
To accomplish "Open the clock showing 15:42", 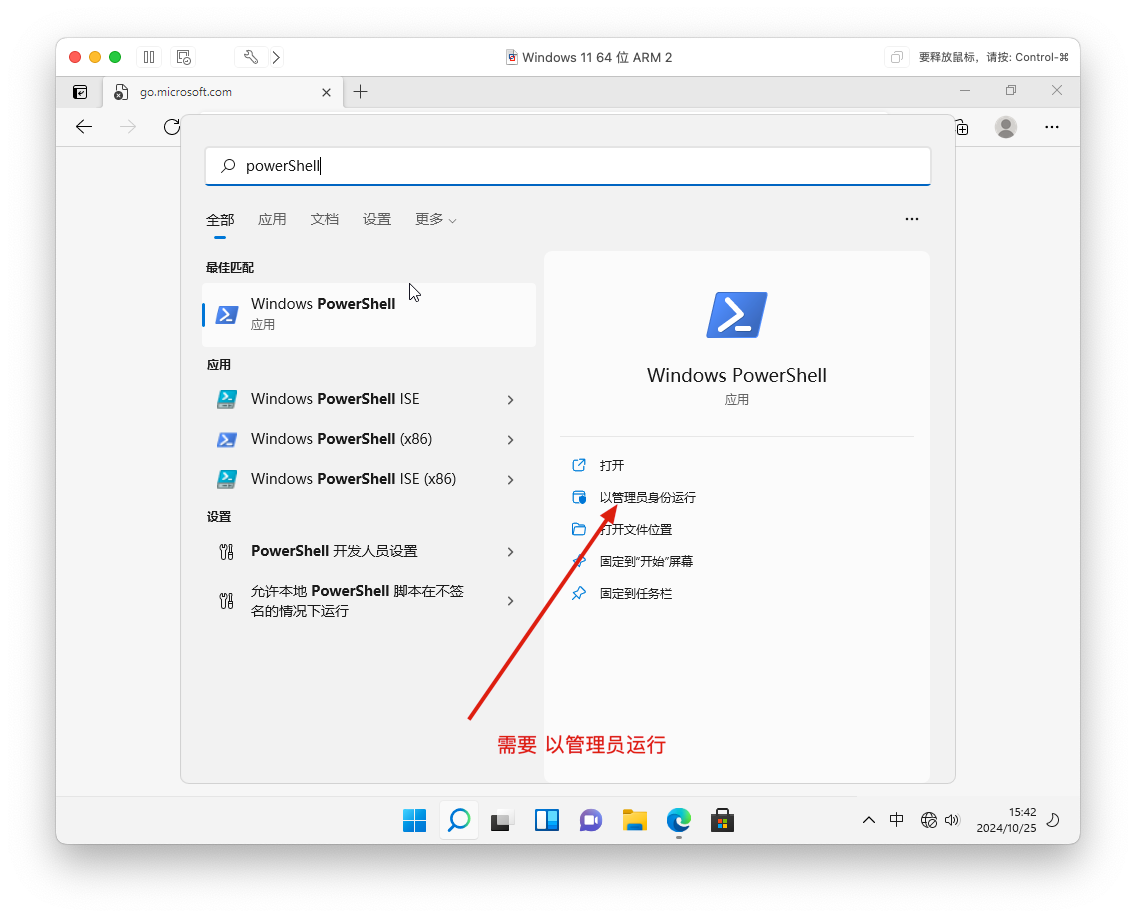I will (1006, 820).
